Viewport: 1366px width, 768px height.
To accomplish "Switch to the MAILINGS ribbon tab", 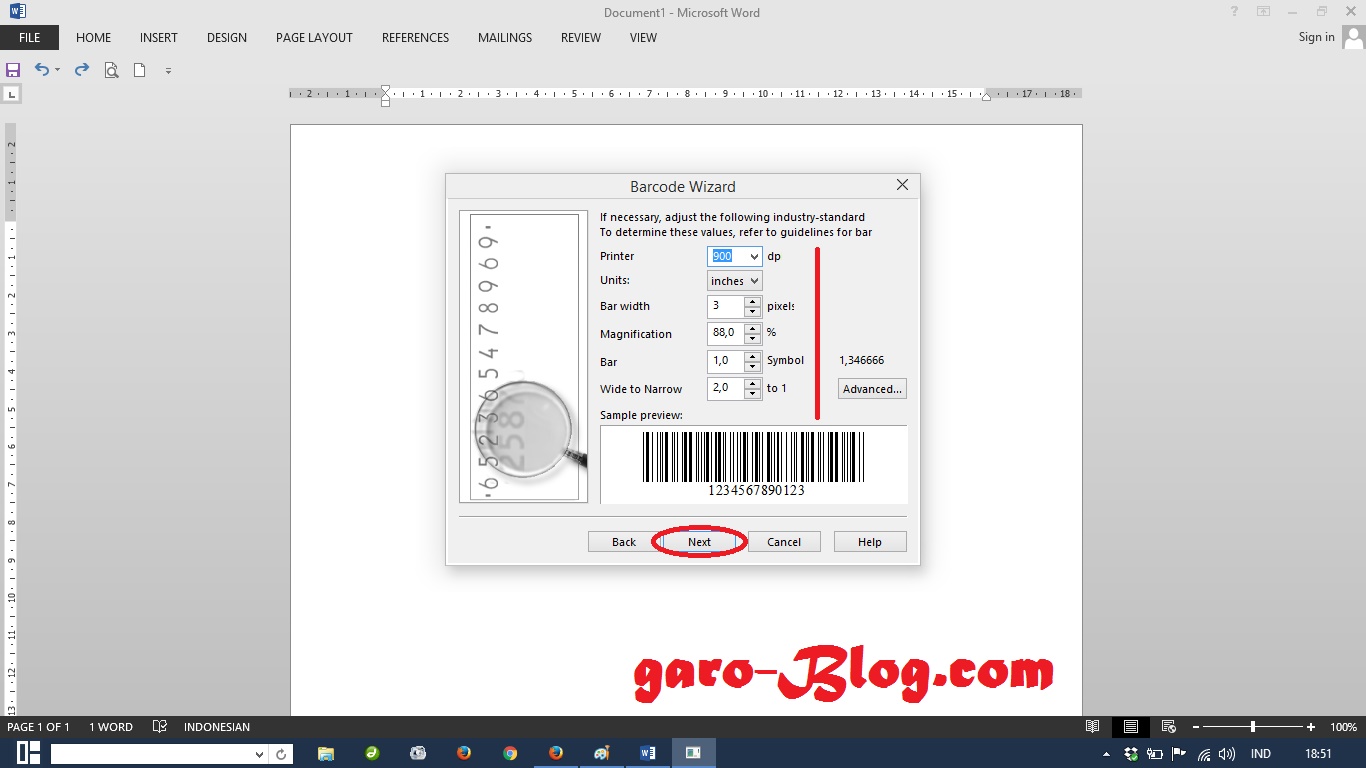I will click(x=504, y=38).
